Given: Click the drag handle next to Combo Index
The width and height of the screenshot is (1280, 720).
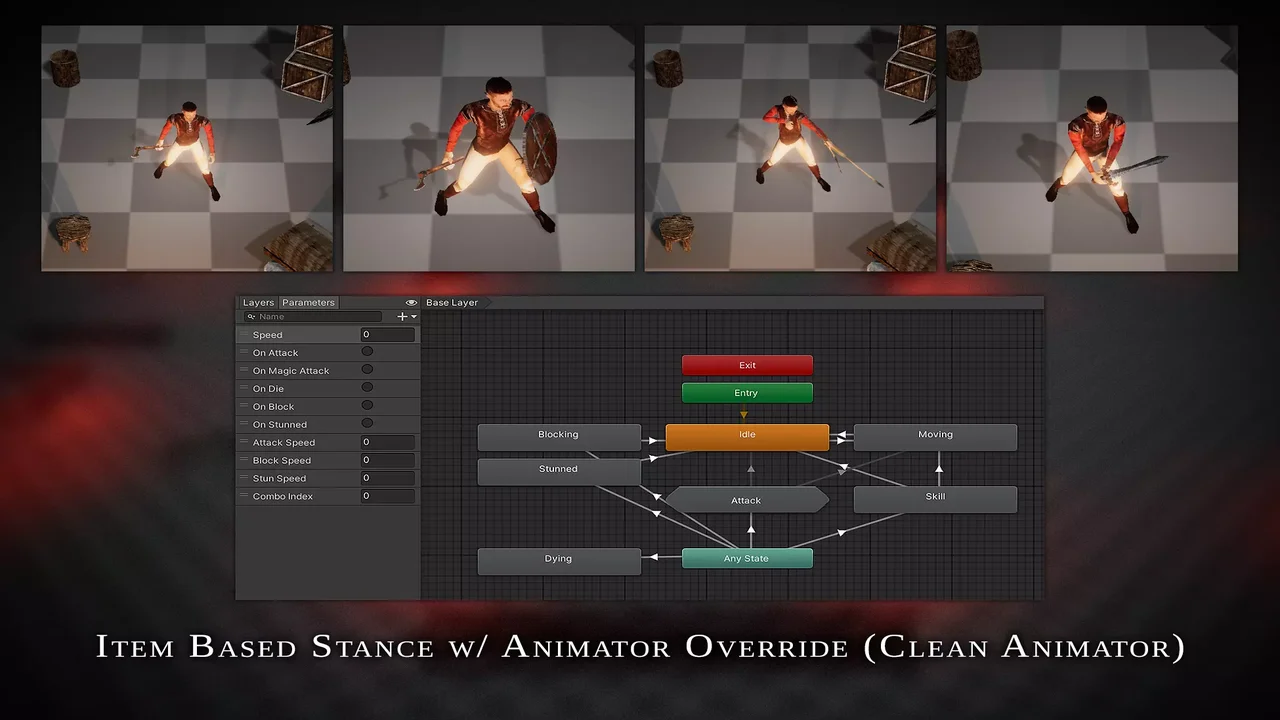Looking at the screenshot, I should pyautogui.click(x=243, y=496).
